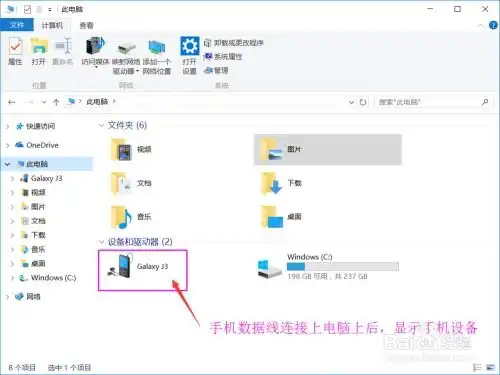Open the 属性 (Properties) ribbon icon
The image size is (500, 375).
tap(15, 52)
